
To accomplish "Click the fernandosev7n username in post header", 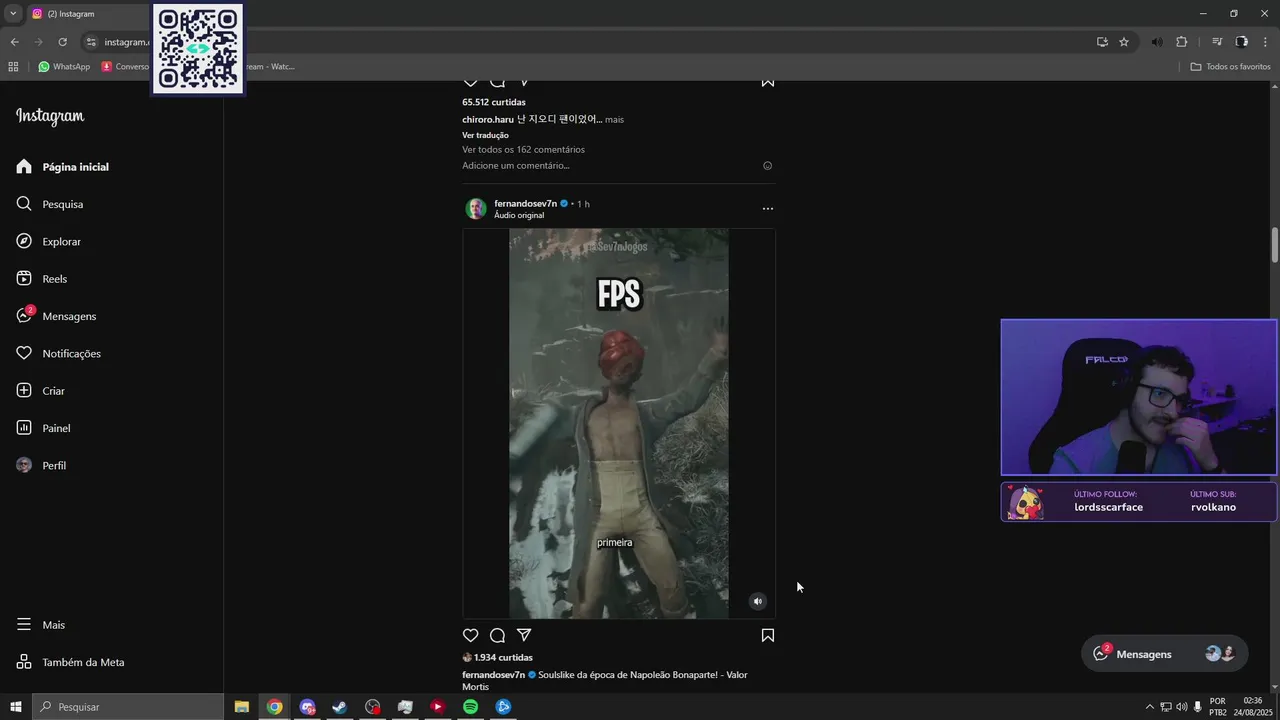I will coord(525,203).
